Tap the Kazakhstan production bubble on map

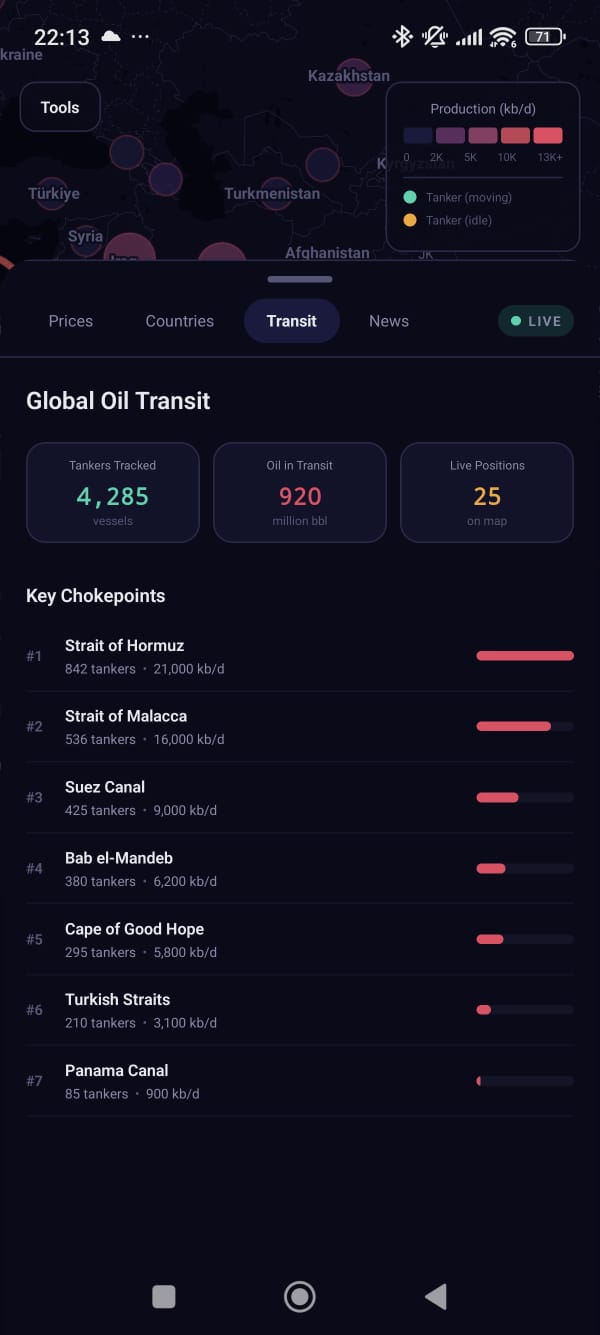pyautogui.click(x=354, y=78)
